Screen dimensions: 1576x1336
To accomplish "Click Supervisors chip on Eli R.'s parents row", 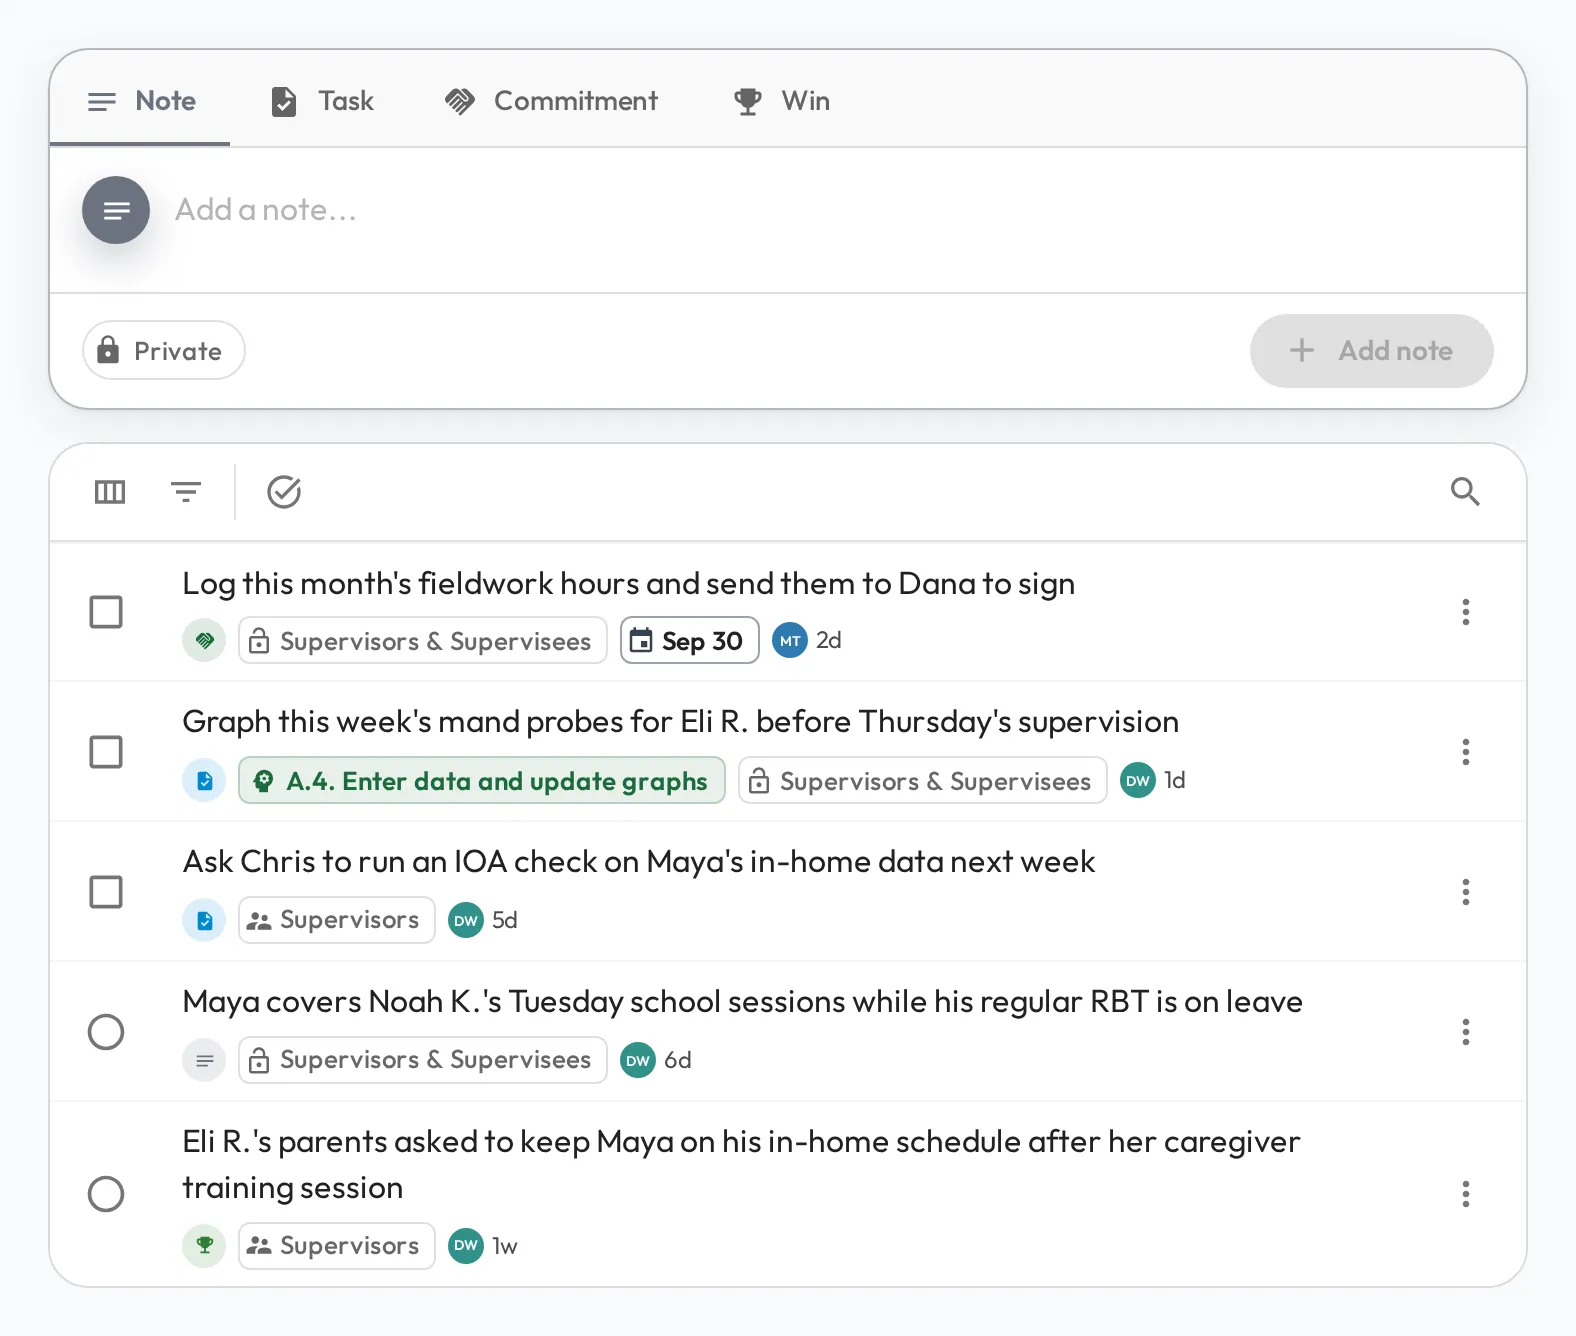I will (x=337, y=1245).
